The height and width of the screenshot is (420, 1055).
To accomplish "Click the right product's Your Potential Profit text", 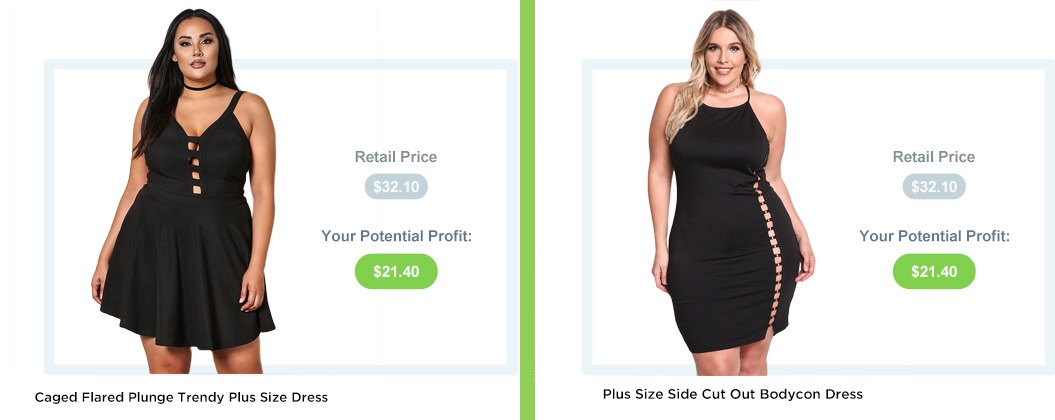I will click(x=935, y=236).
